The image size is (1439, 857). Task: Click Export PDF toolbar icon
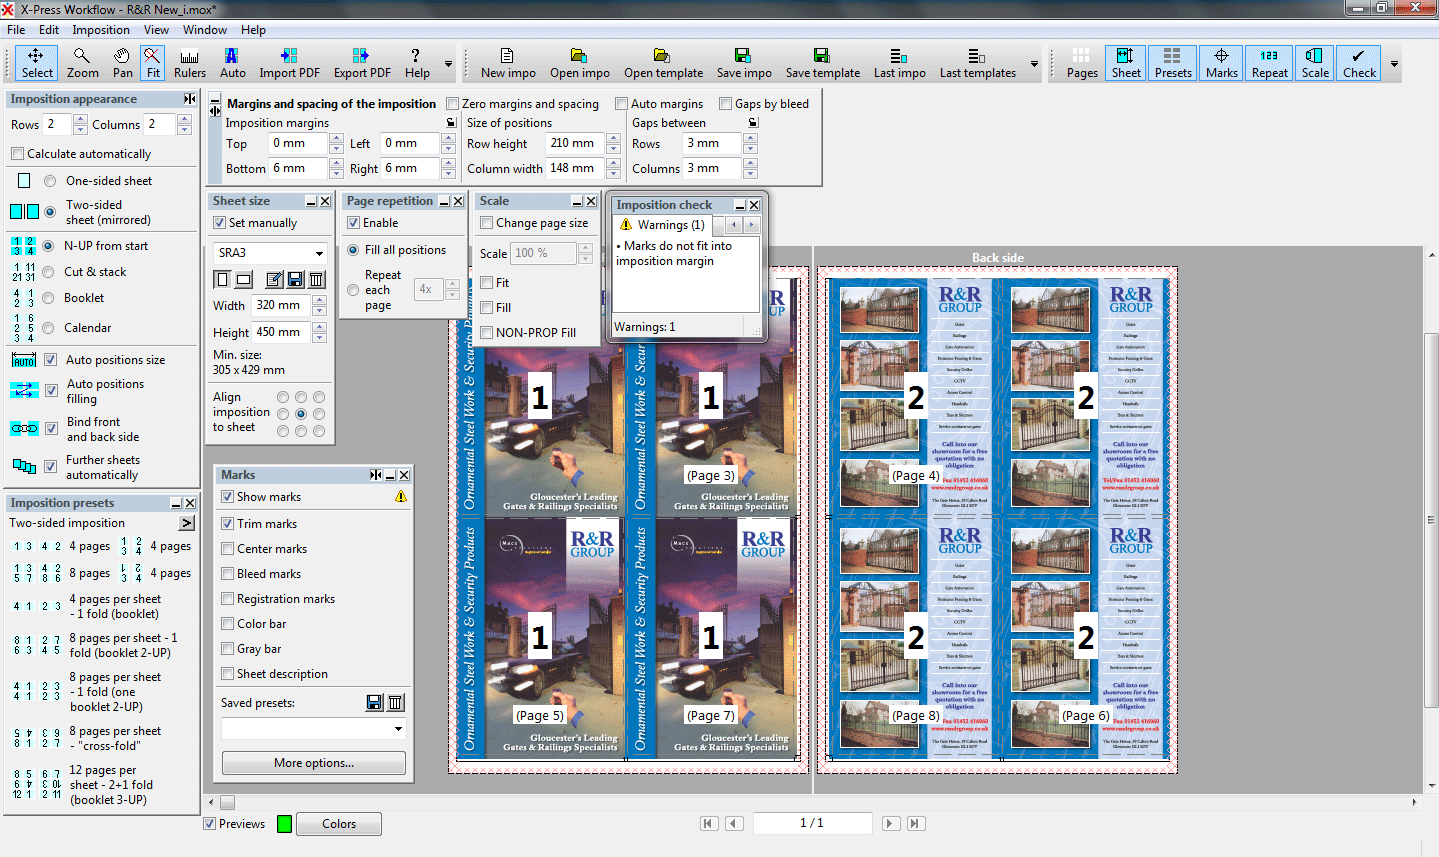[x=361, y=63]
